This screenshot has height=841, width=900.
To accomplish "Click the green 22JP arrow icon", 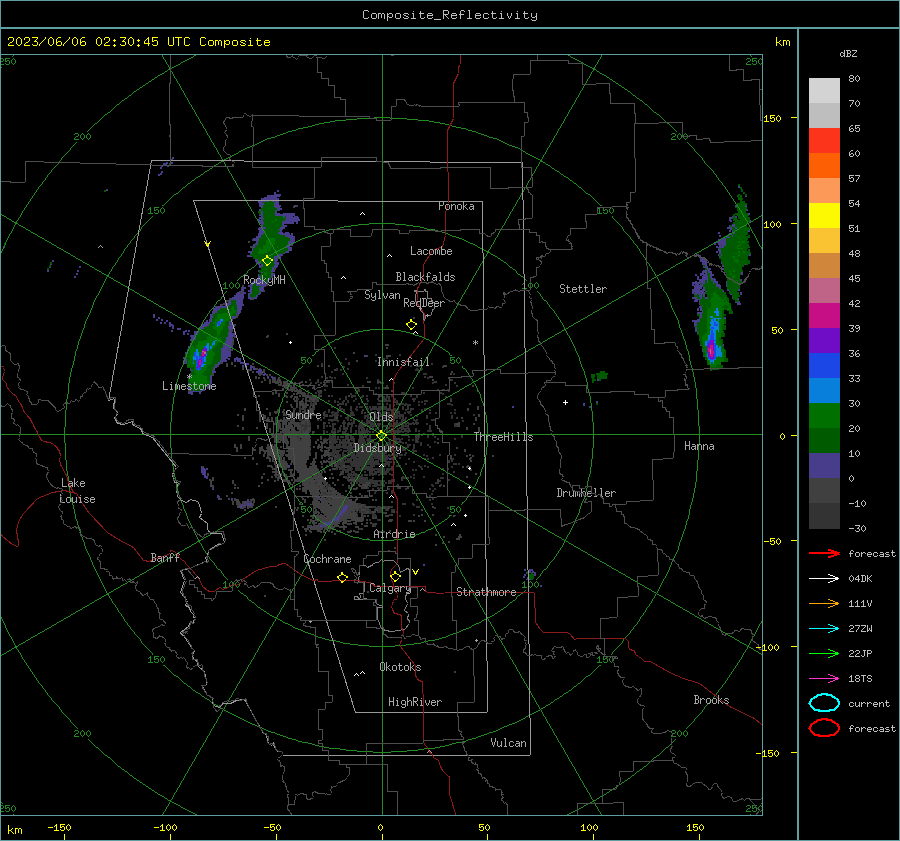I will [824, 653].
